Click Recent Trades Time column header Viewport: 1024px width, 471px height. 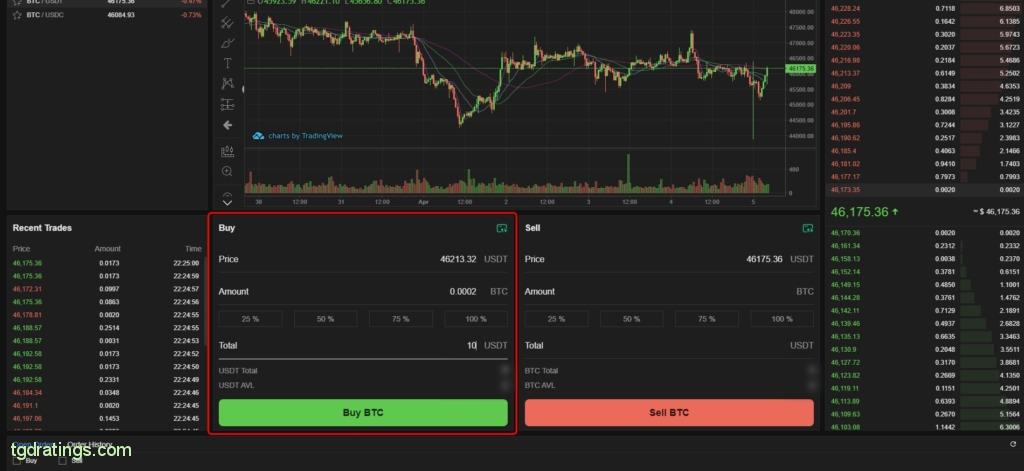(x=193, y=249)
